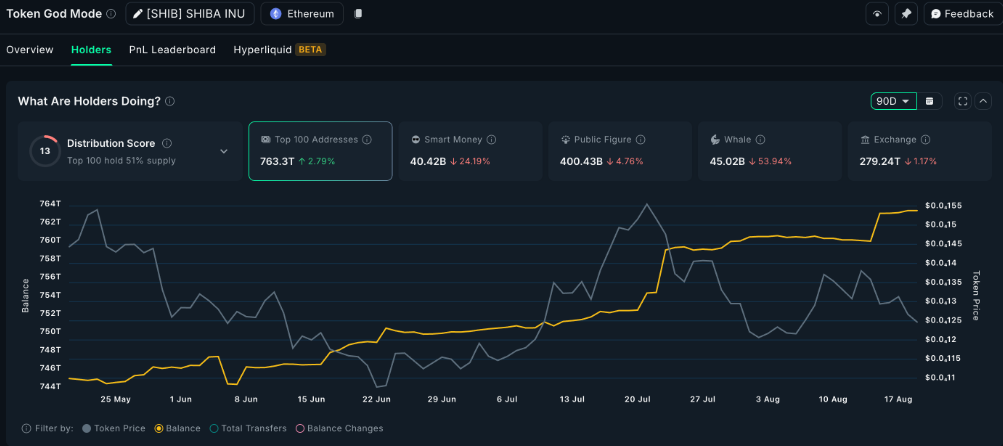Open the SHIB SHIBA INU token selector
The height and width of the screenshot is (446, 1003).
pyautogui.click(x=190, y=13)
